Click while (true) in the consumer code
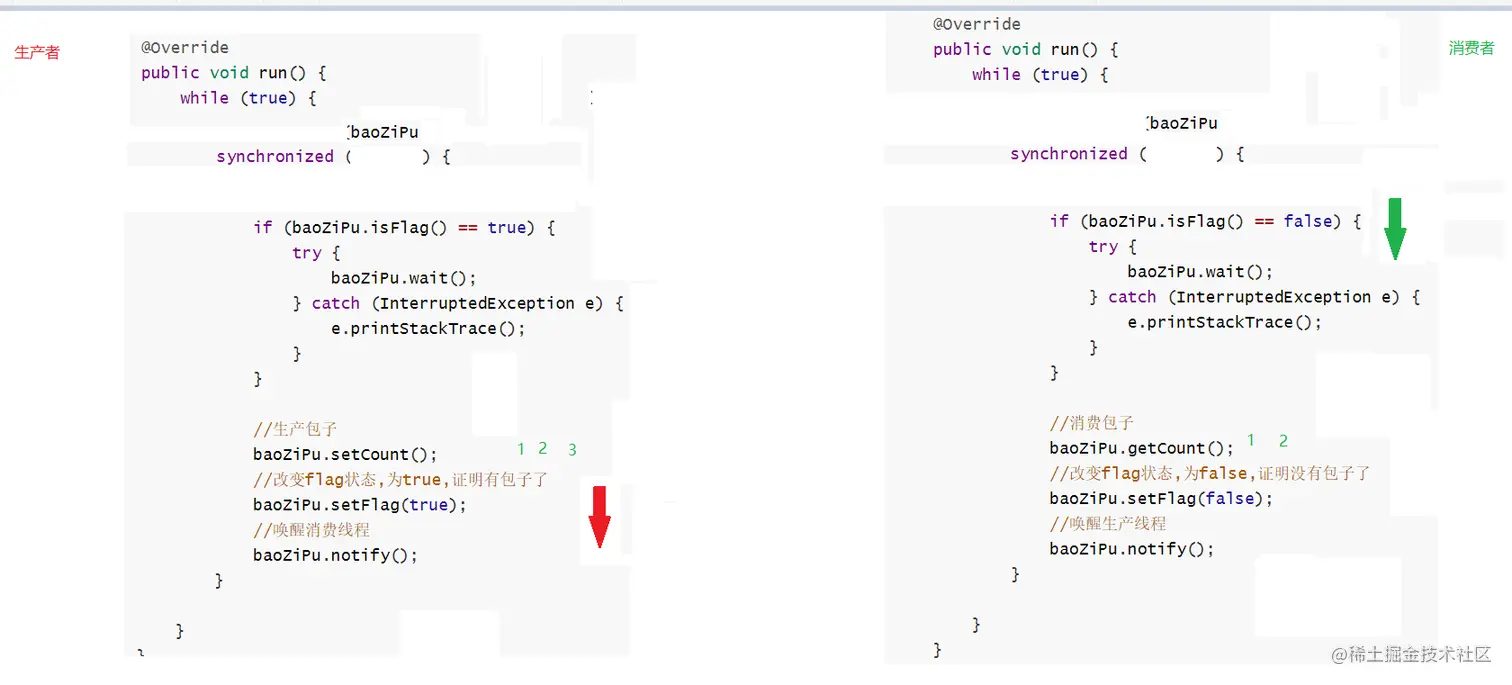The height and width of the screenshot is (685, 1512). coord(1040,74)
